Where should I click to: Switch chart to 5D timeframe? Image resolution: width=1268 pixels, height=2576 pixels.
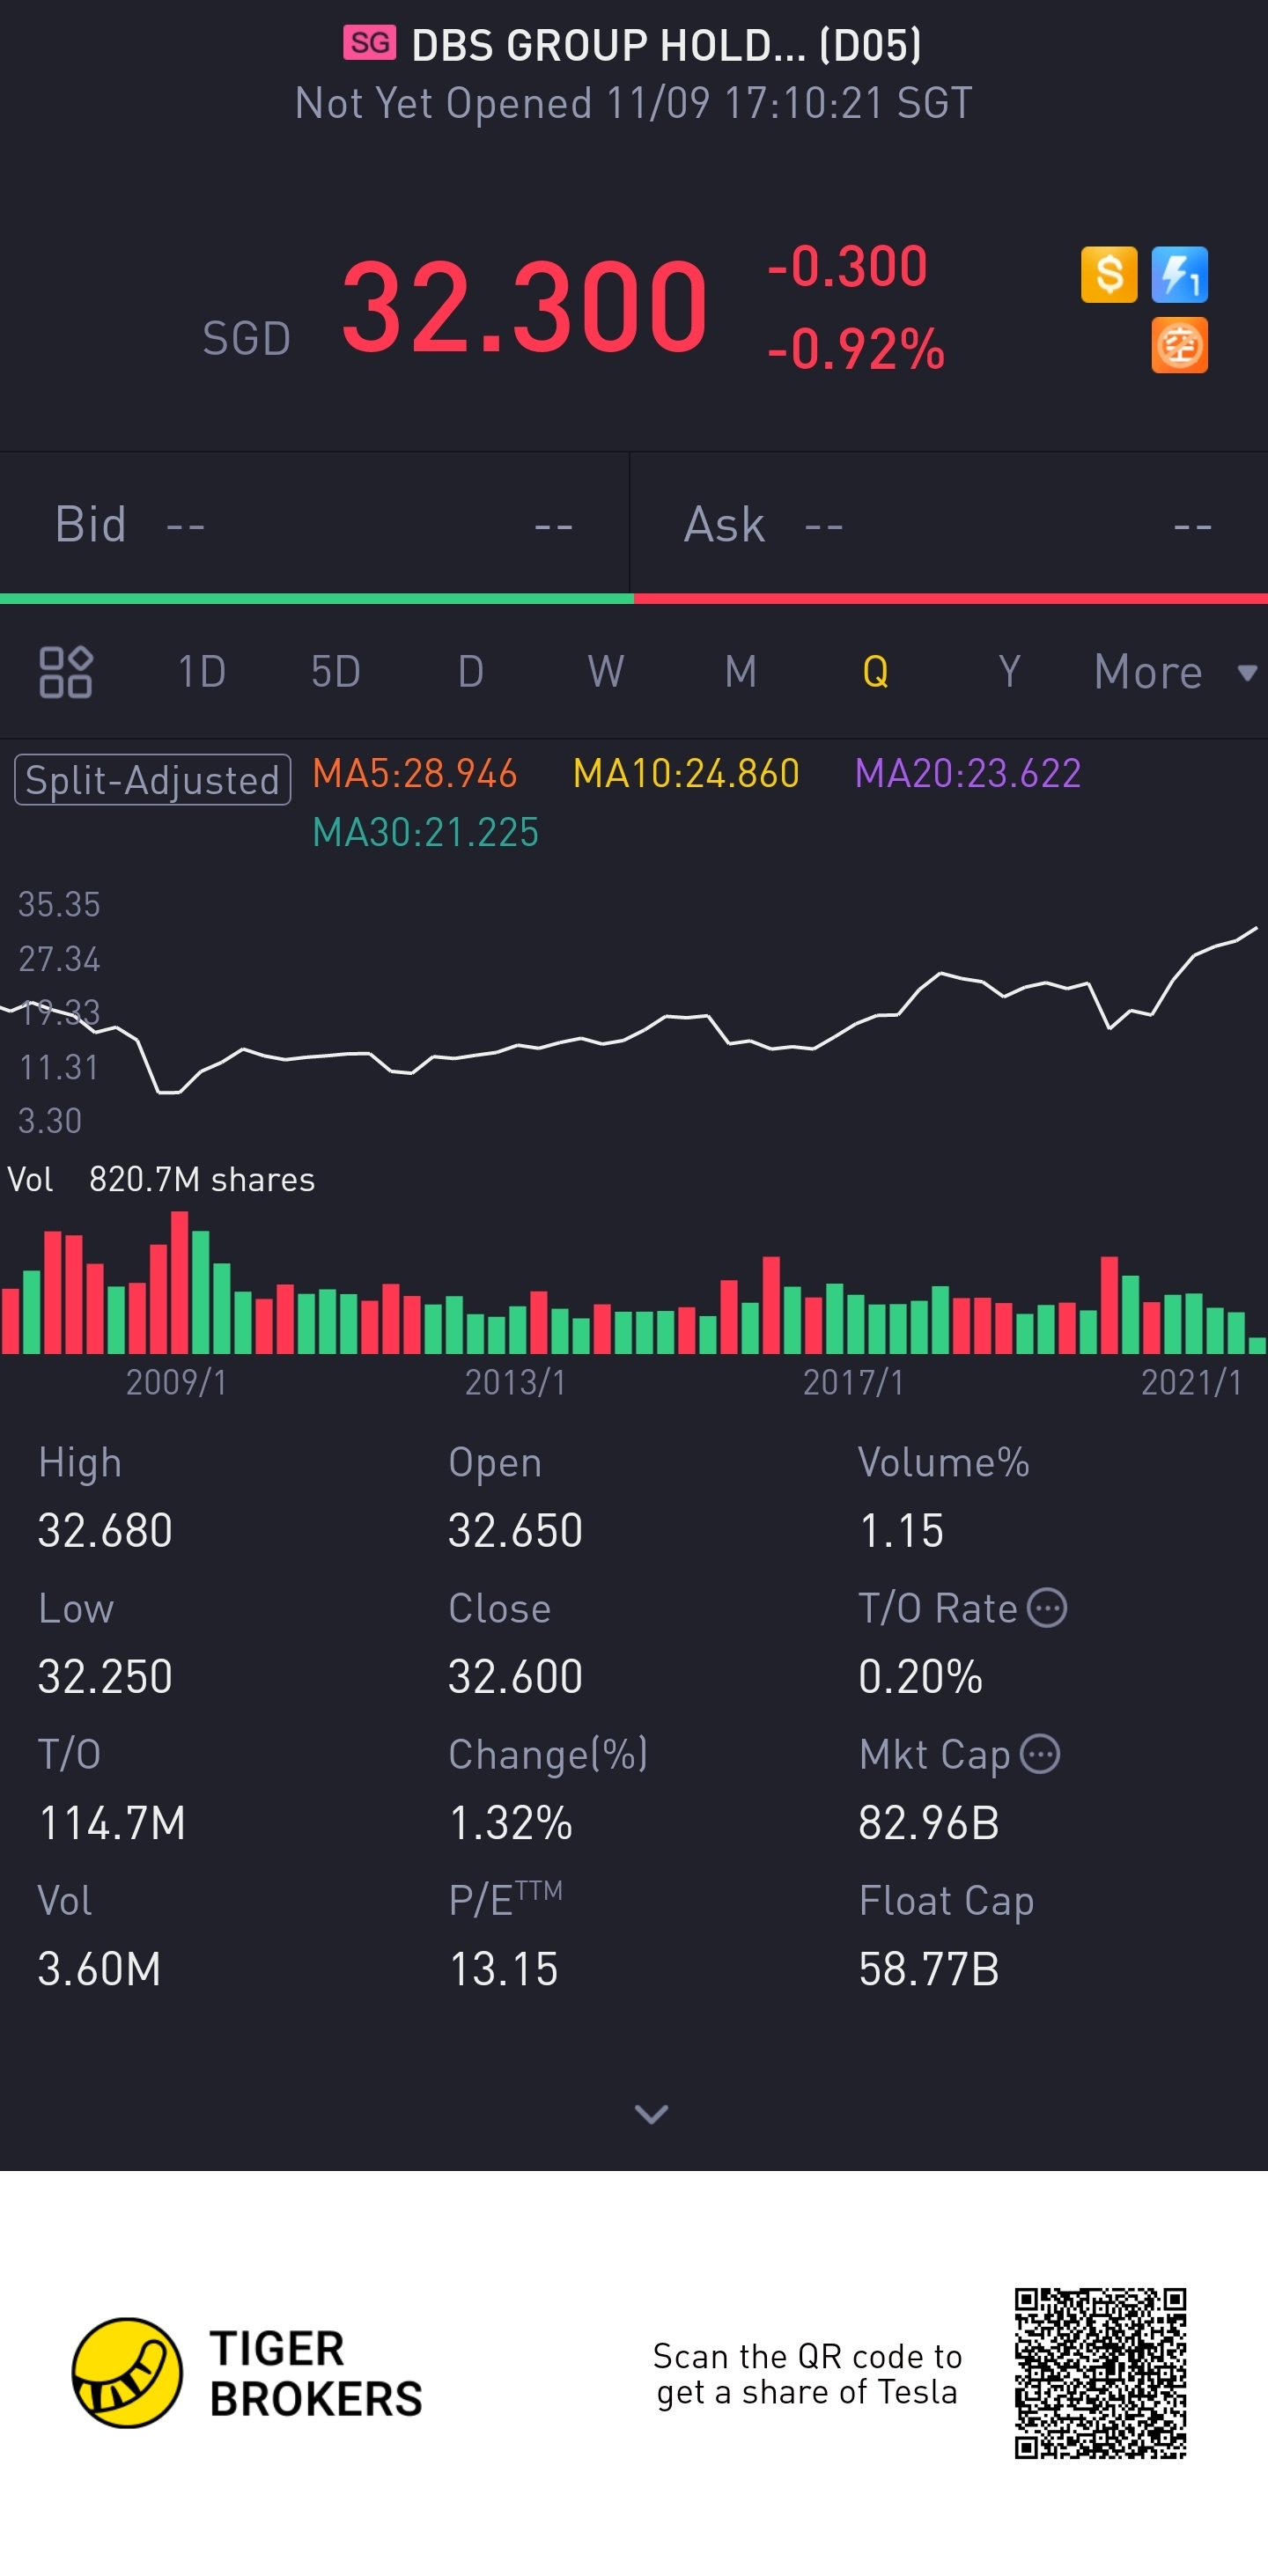point(336,671)
